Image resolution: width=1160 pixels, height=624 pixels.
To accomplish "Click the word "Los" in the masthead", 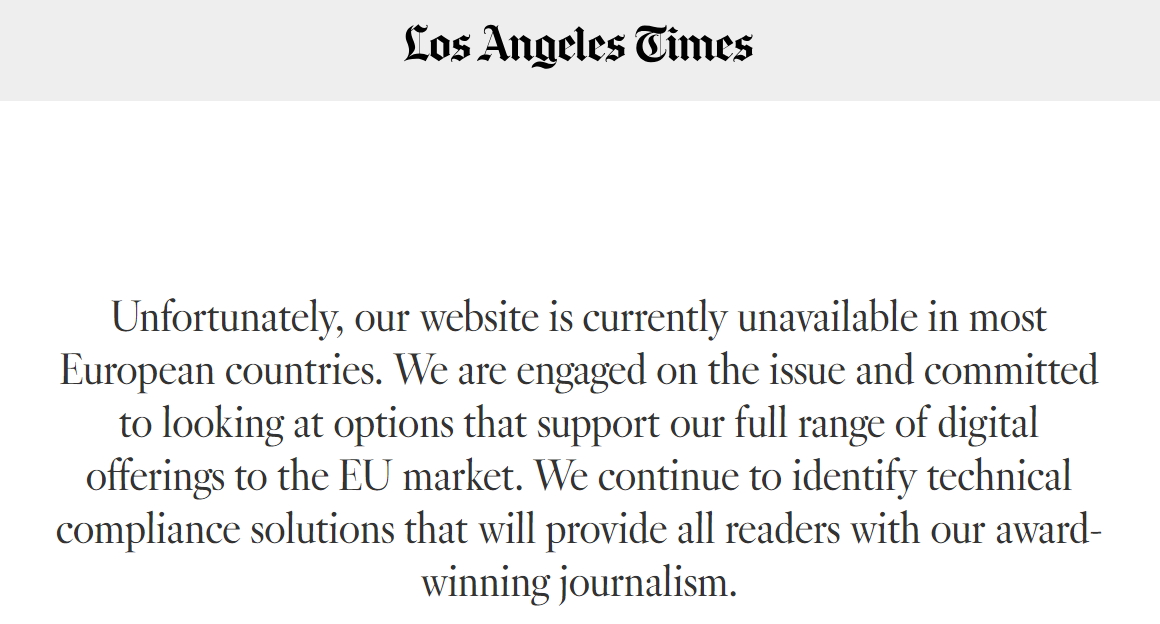I will coord(436,44).
